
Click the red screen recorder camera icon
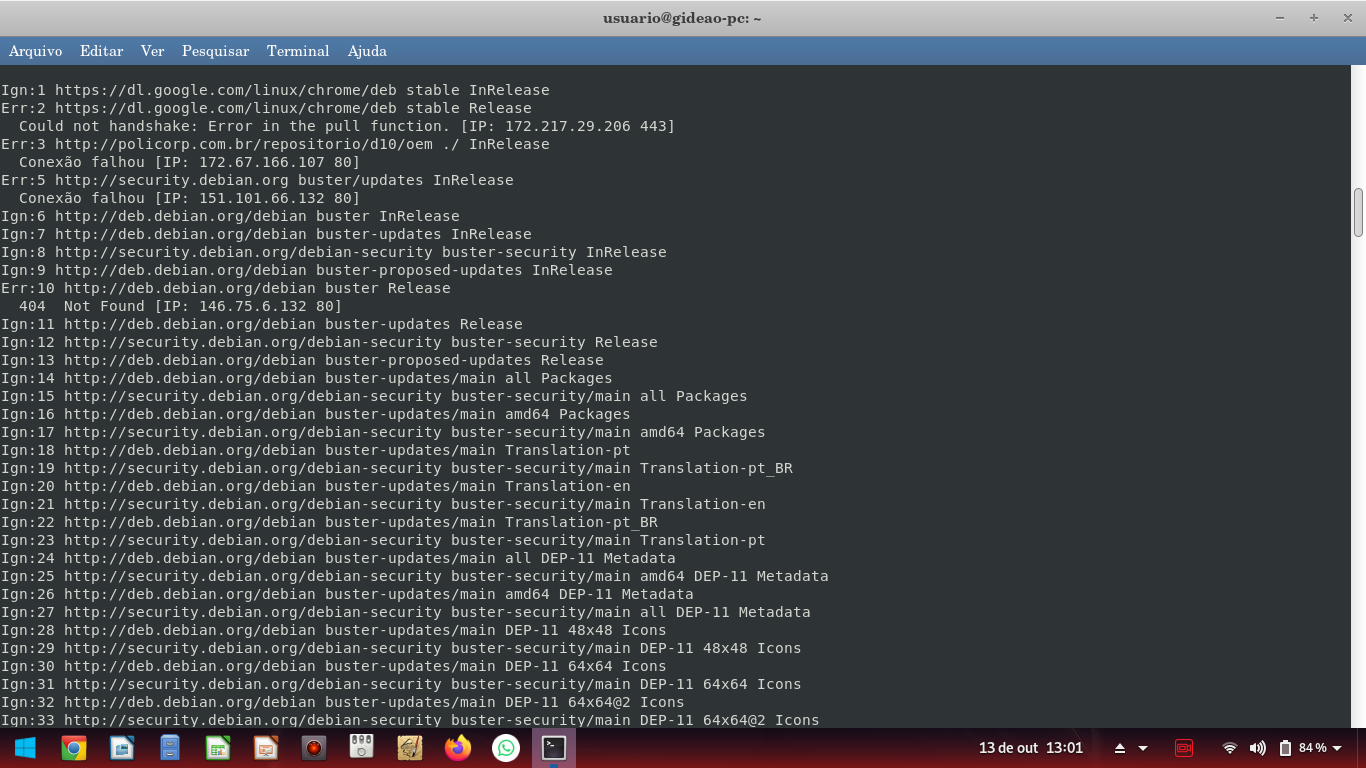pyautogui.click(x=1184, y=748)
